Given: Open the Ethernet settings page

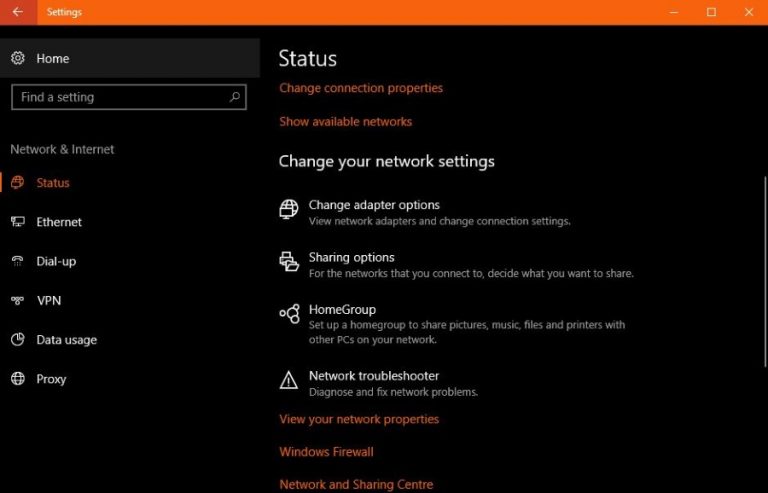Looking at the screenshot, I should pyautogui.click(x=59, y=222).
